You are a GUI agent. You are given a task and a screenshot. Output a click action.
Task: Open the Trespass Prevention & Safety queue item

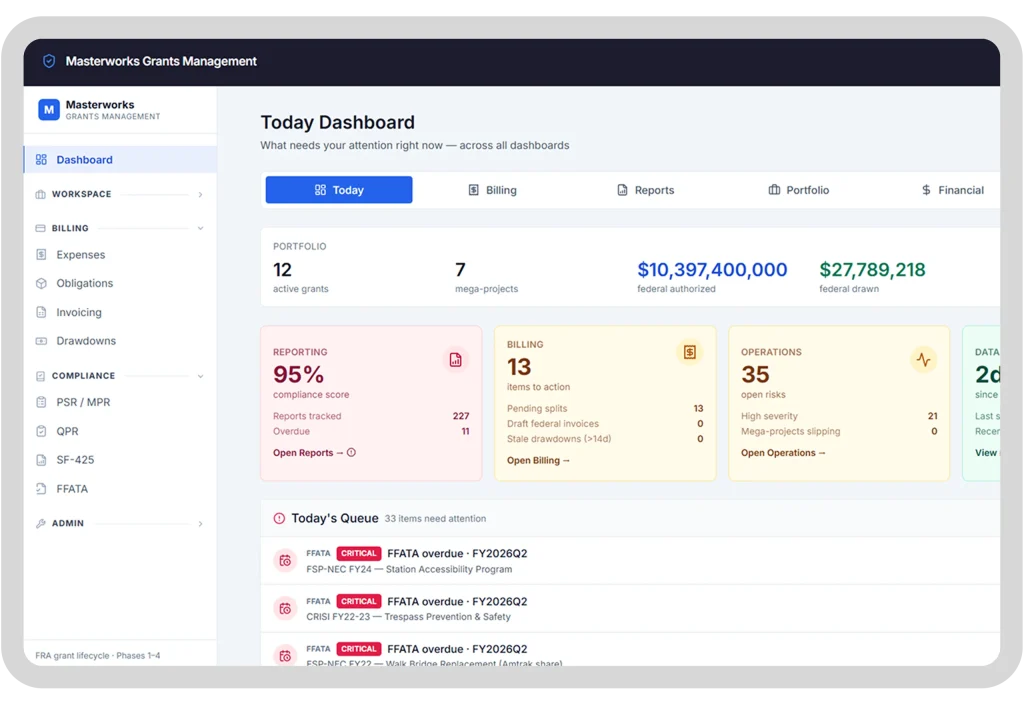630,608
